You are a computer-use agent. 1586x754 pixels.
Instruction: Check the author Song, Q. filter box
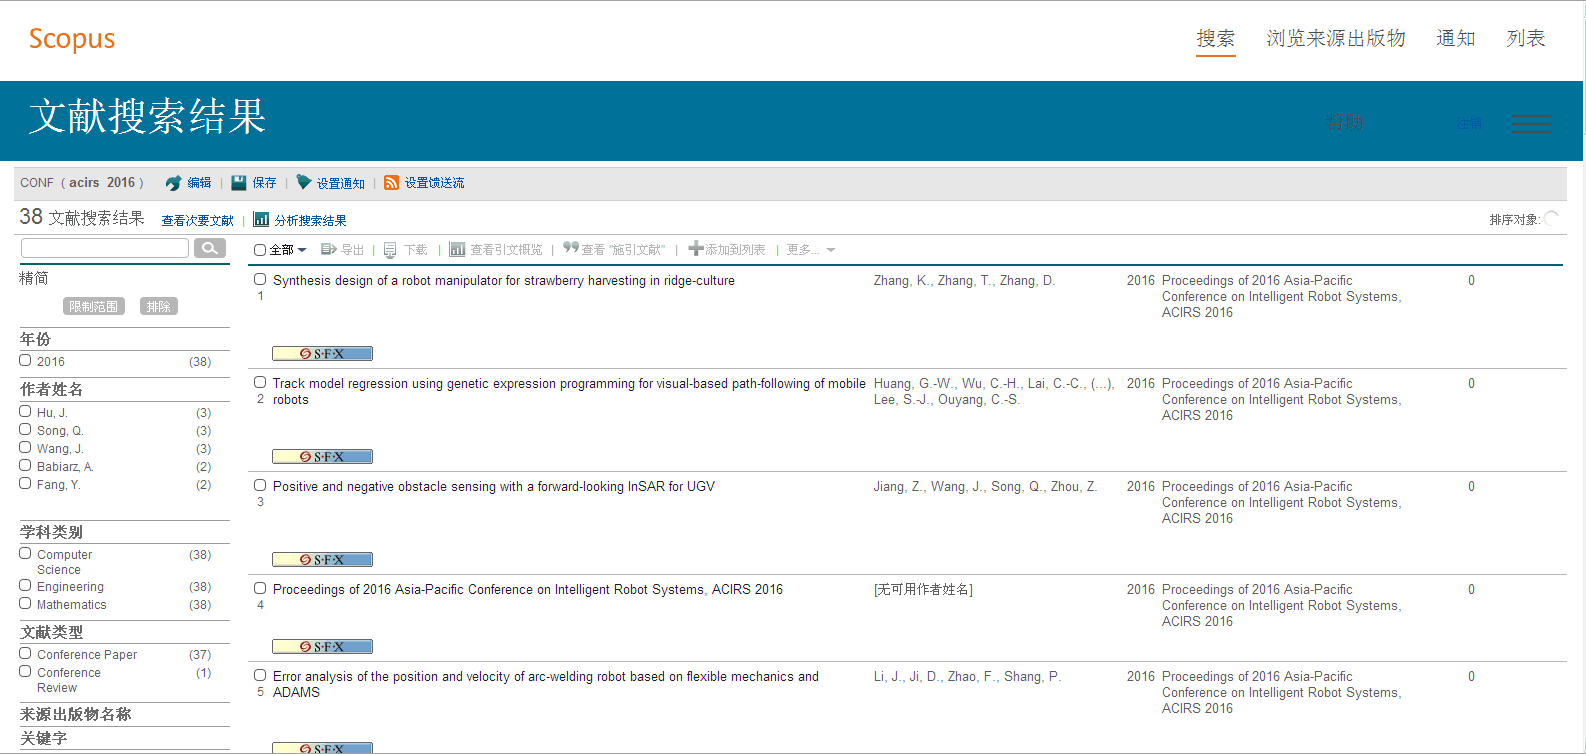click(x=25, y=429)
